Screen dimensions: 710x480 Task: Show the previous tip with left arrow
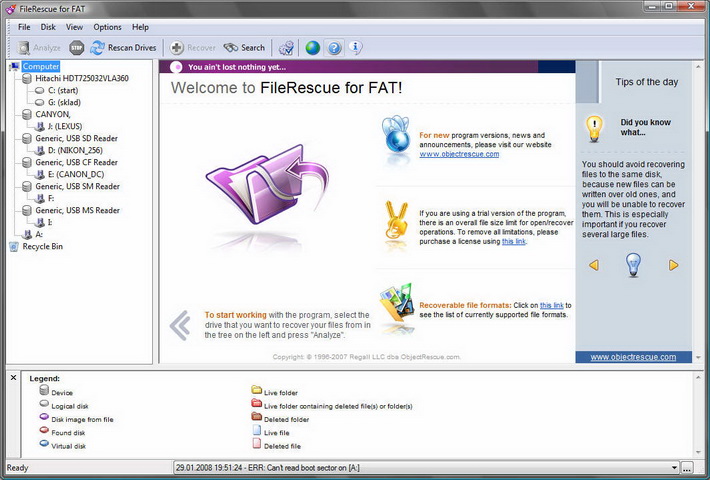point(593,265)
